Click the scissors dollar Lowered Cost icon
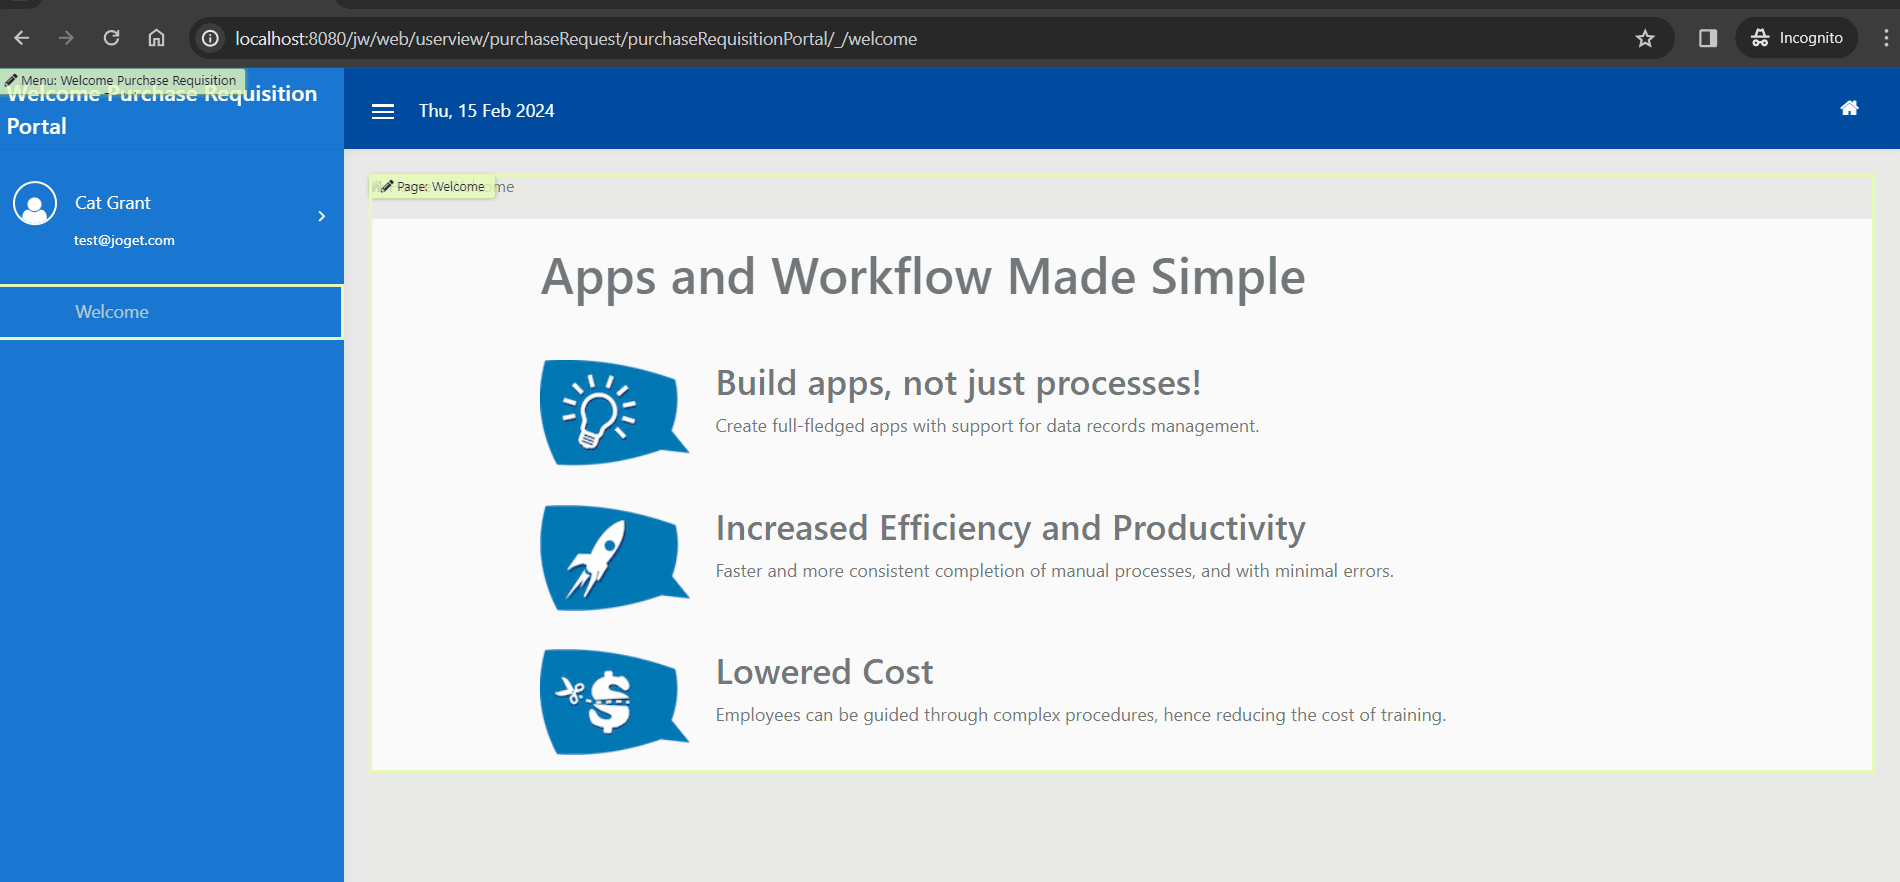This screenshot has width=1900, height=882. [613, 702]
